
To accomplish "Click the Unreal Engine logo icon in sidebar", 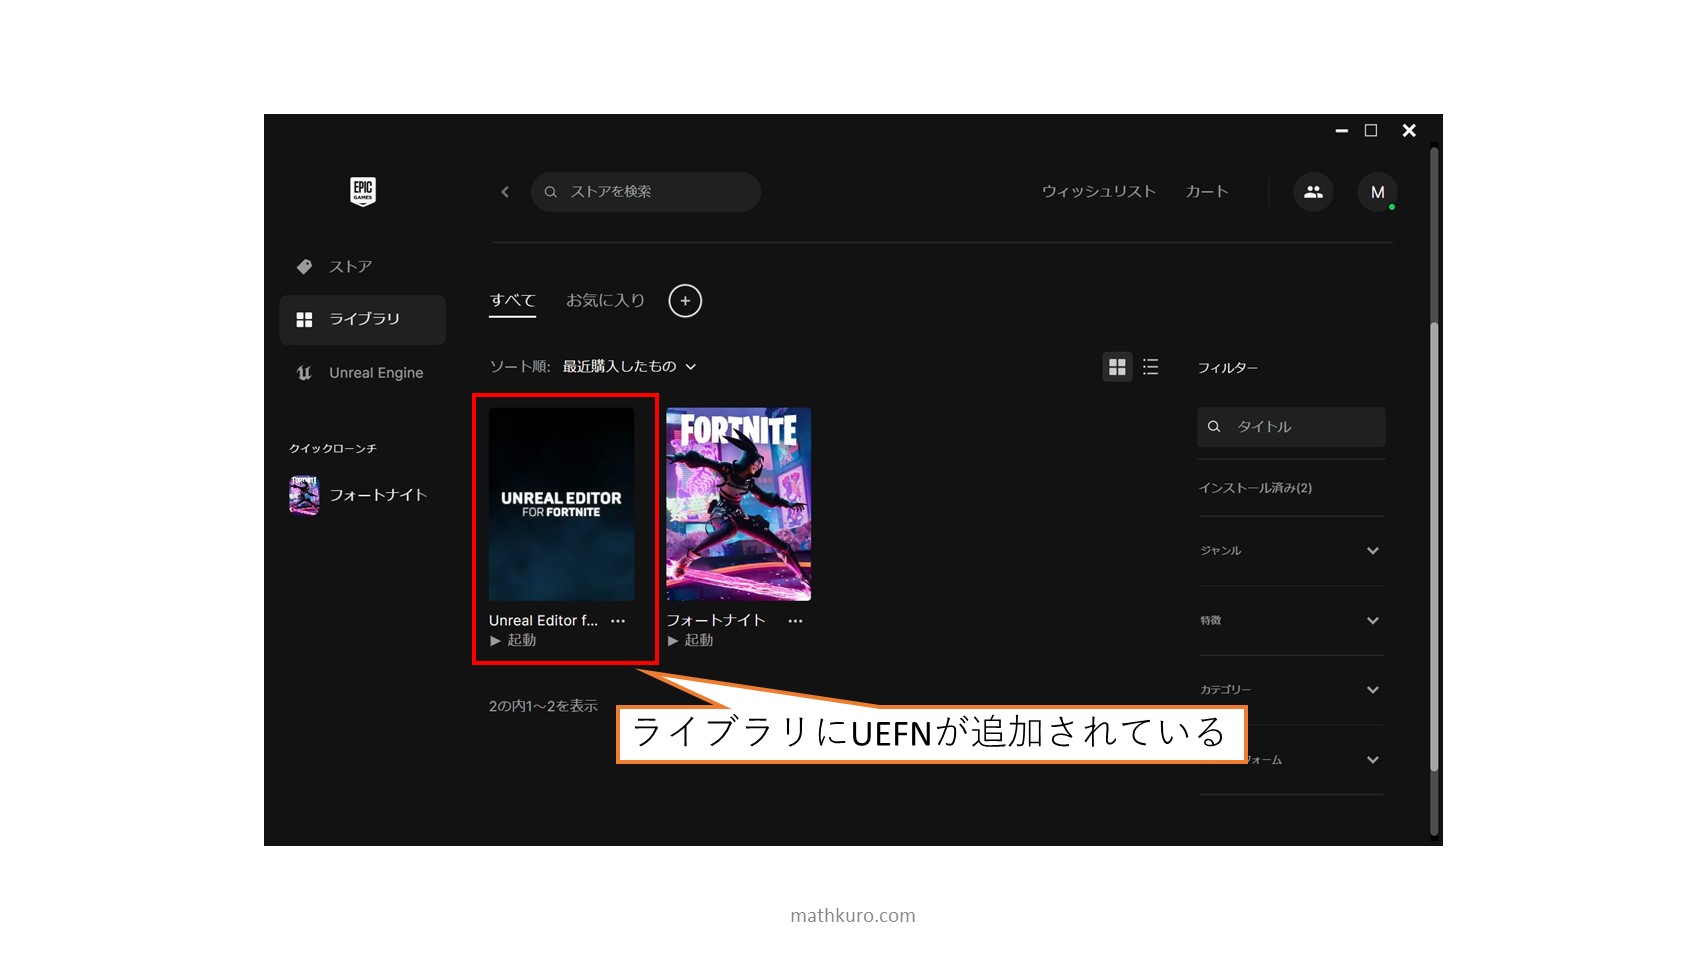I will [x=304, y=373].
